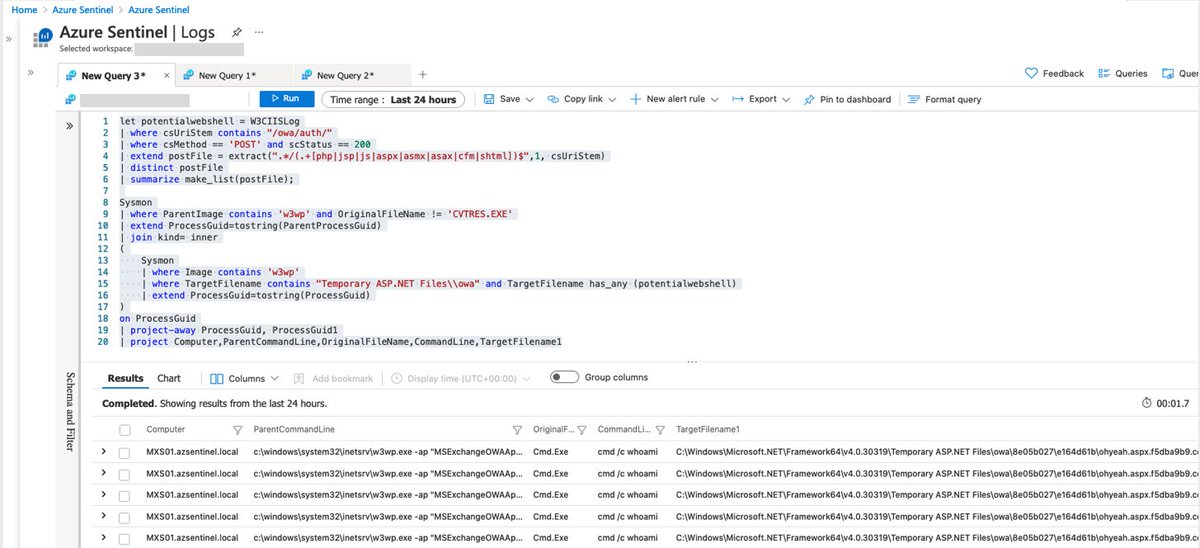Expand the Schema and Filter side pane
This screenshot has width=1200, height=548.
click(70, 126)
